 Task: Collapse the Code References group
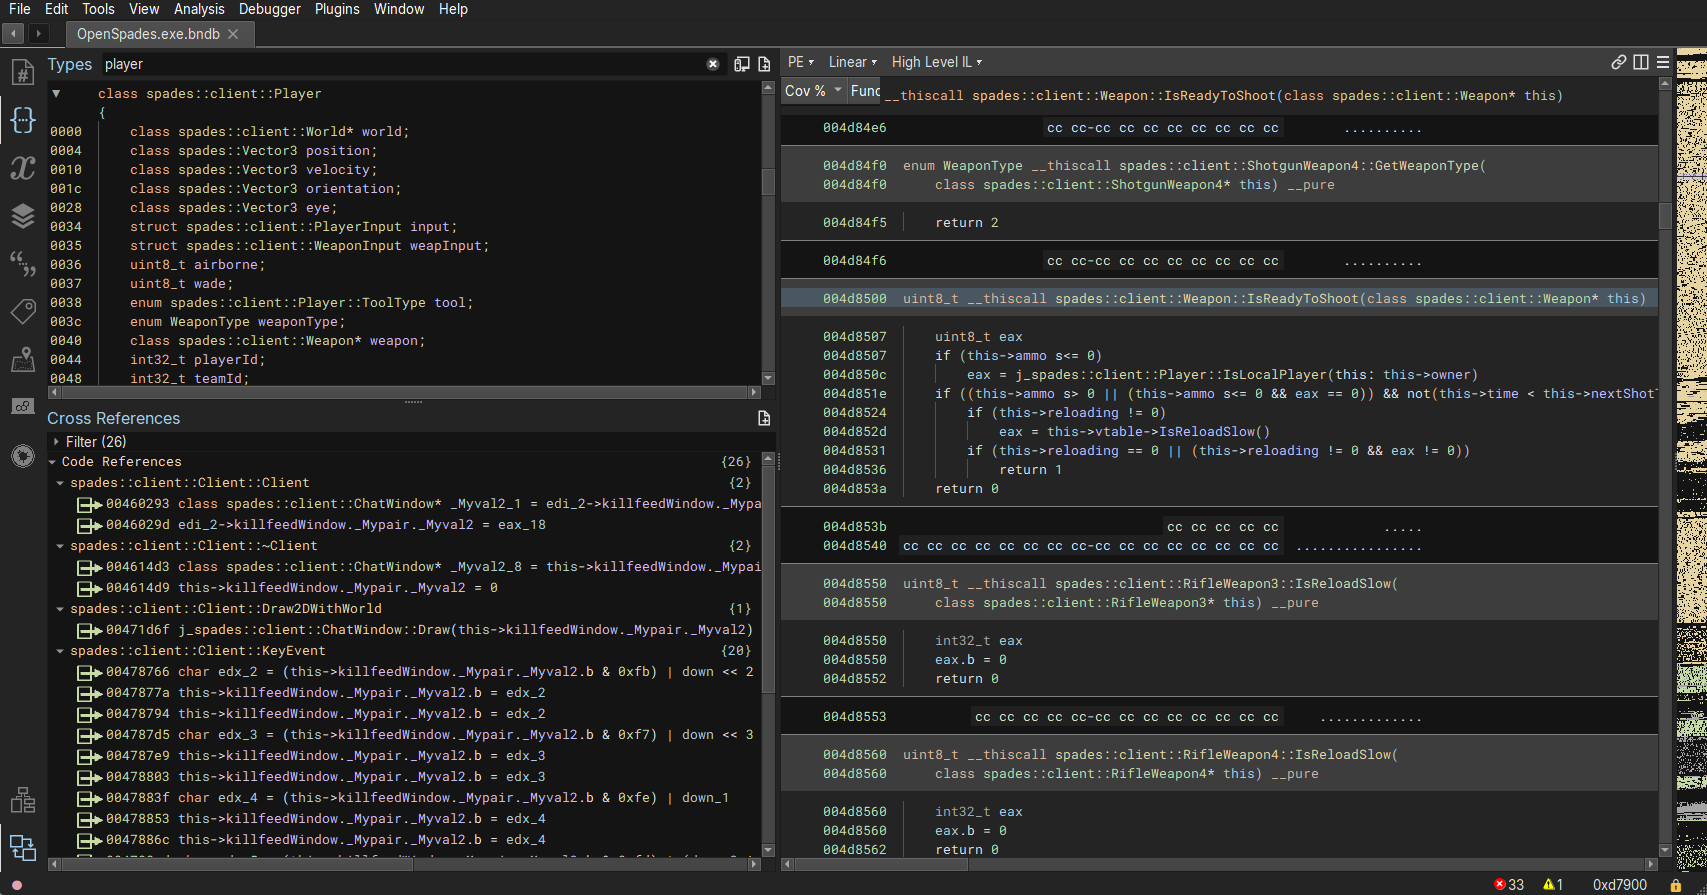(53, 462)
